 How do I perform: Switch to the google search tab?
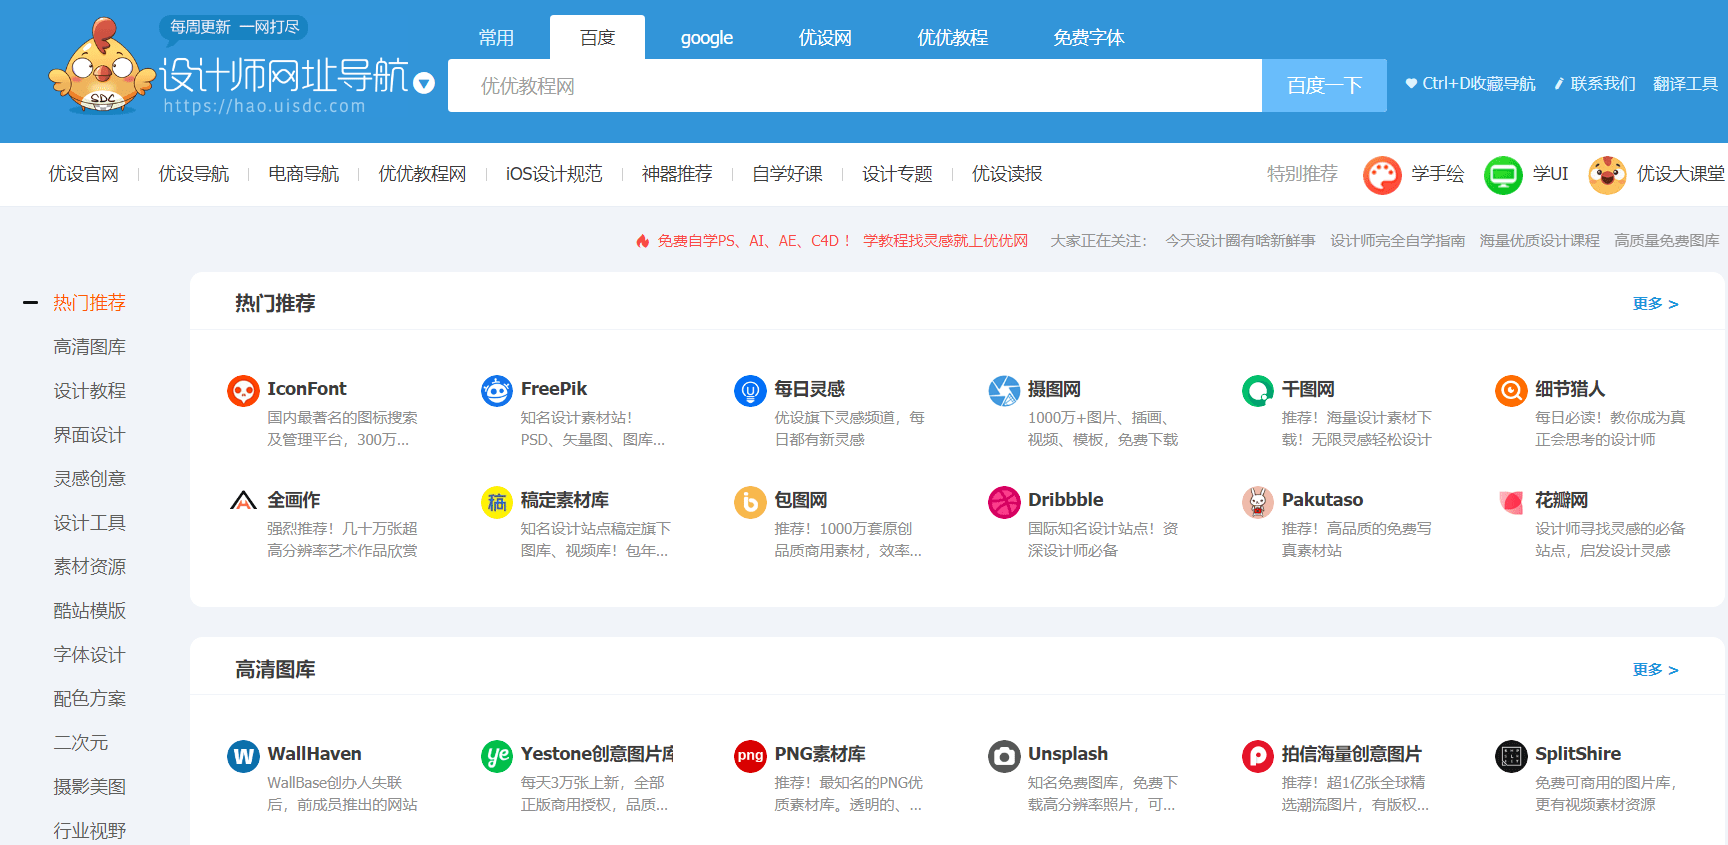point(706,38)
